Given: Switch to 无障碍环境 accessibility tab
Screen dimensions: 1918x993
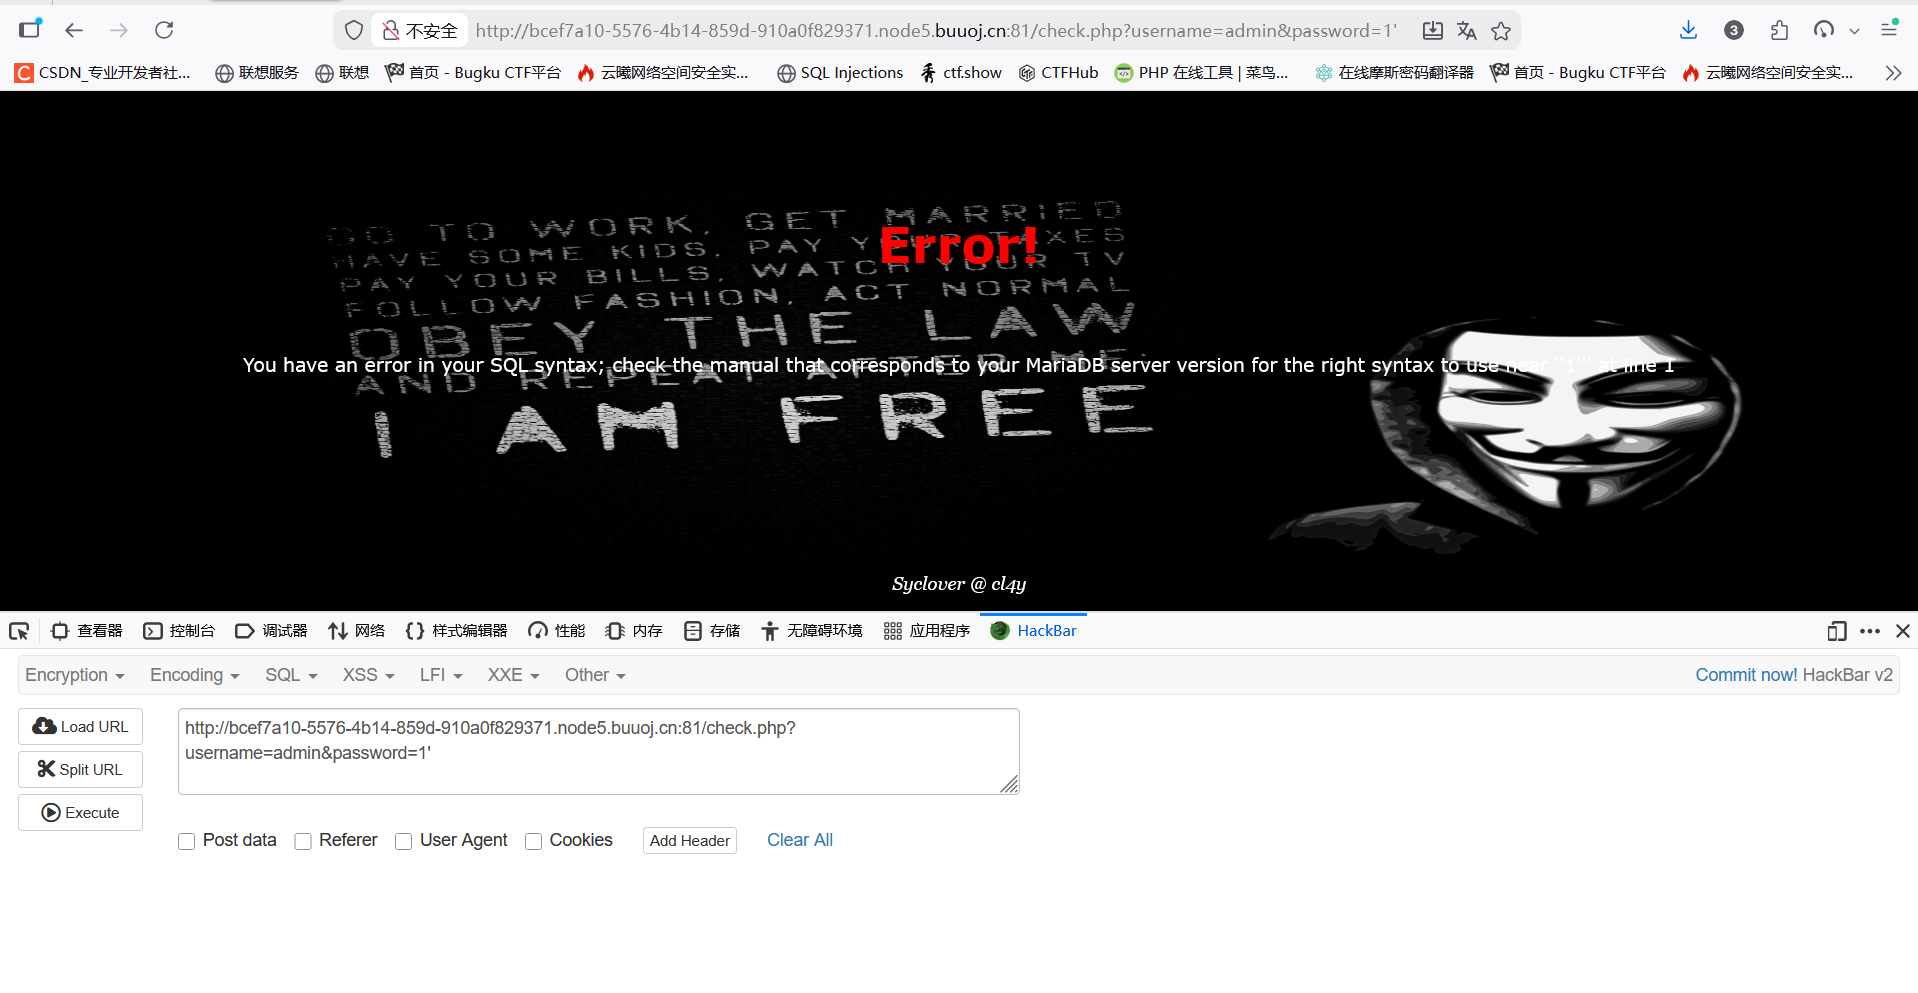Looking at the screenshot, I should (x=812, y=631).
